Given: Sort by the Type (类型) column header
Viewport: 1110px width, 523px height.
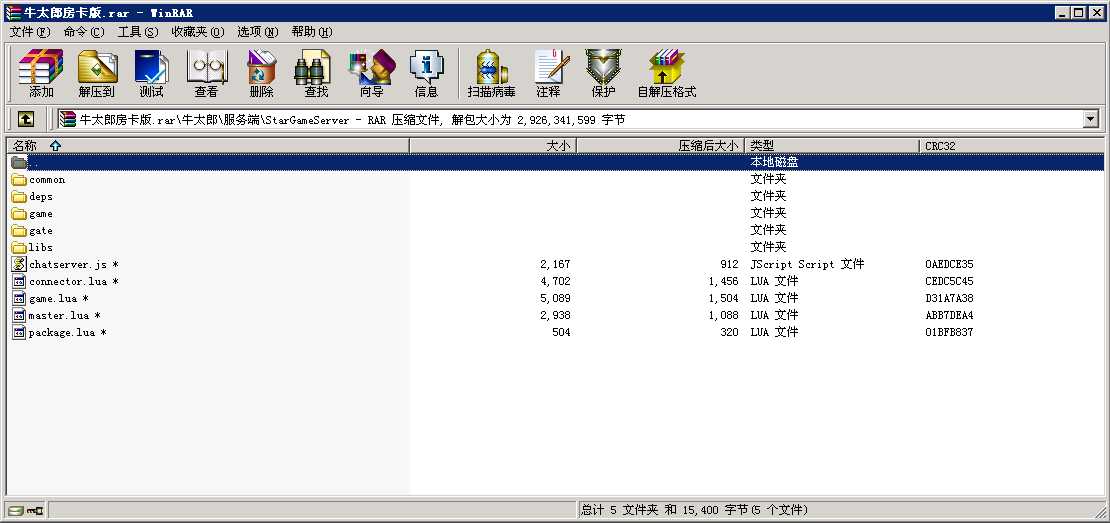Looking at the screenshot, I should (832, 146).
